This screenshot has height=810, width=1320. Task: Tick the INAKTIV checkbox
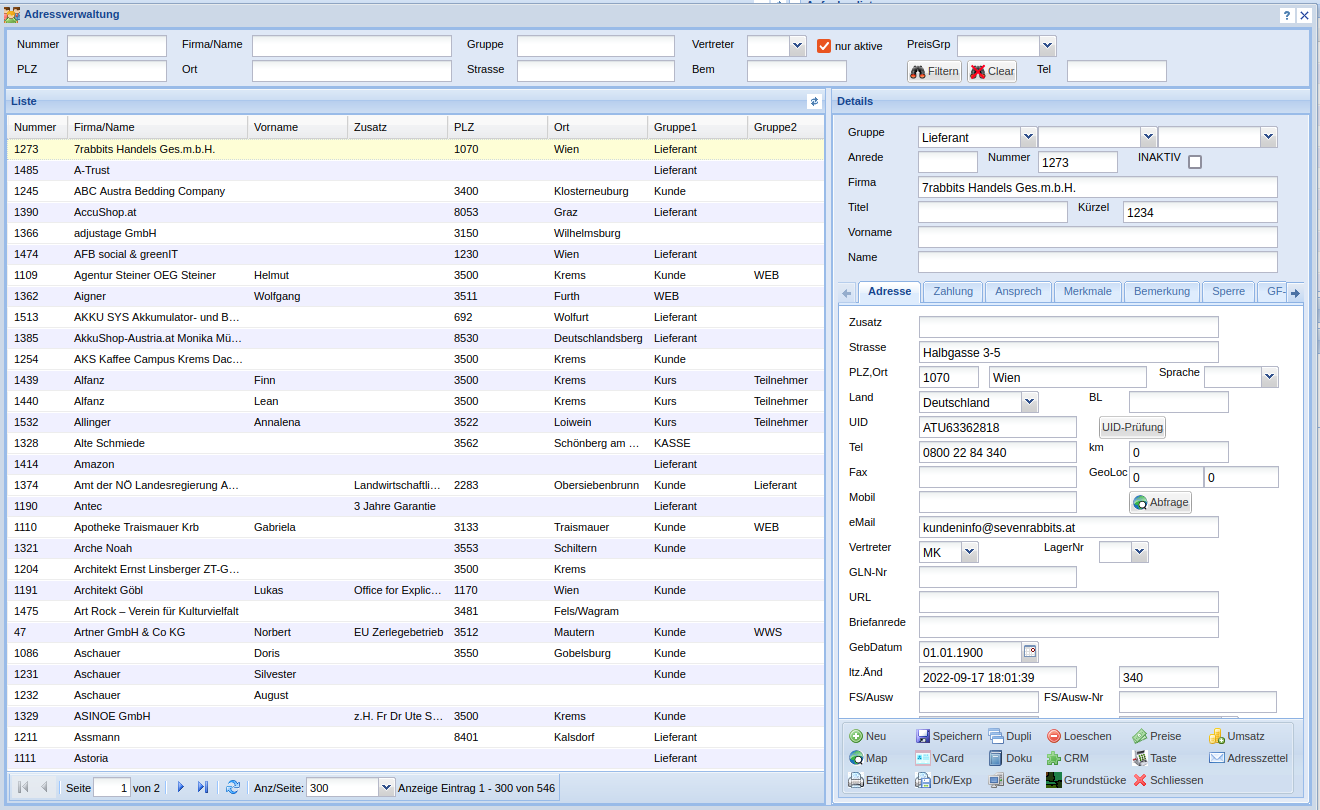click(1194, 162)
